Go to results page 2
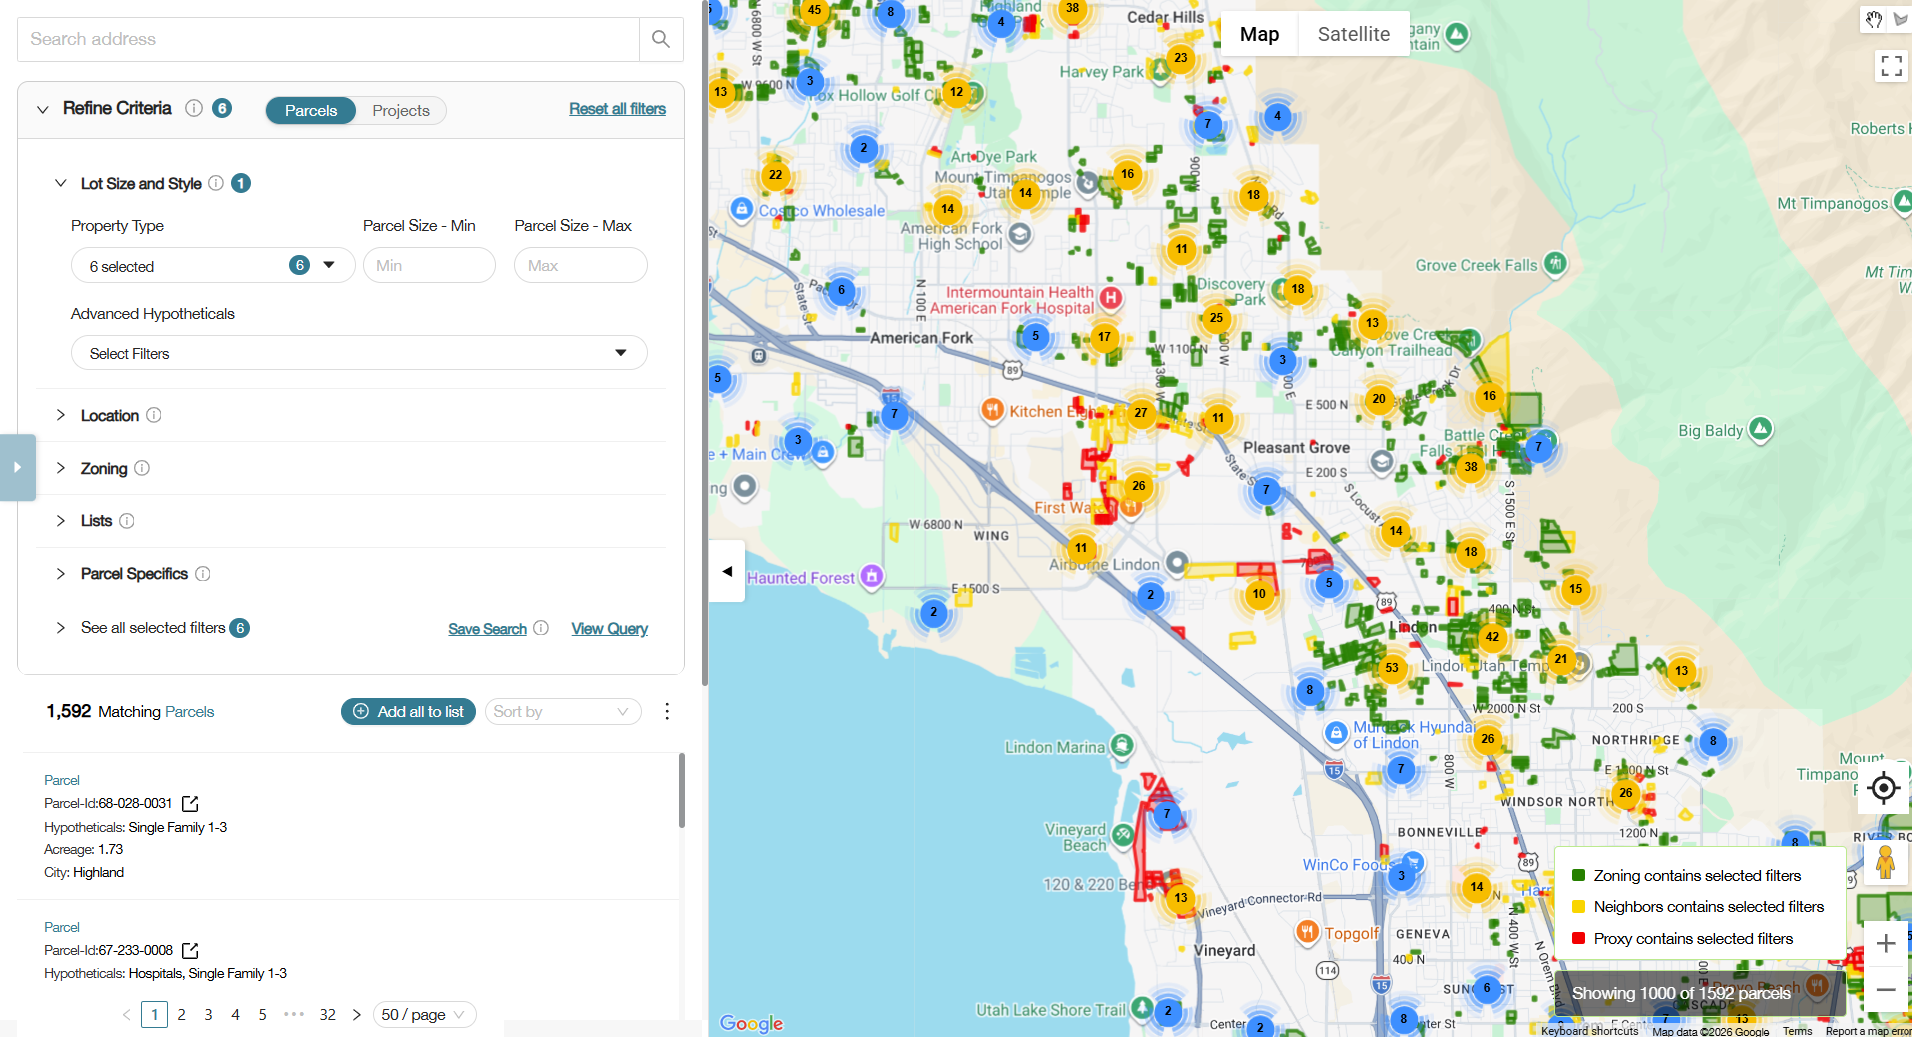 tap(181, 1014)
